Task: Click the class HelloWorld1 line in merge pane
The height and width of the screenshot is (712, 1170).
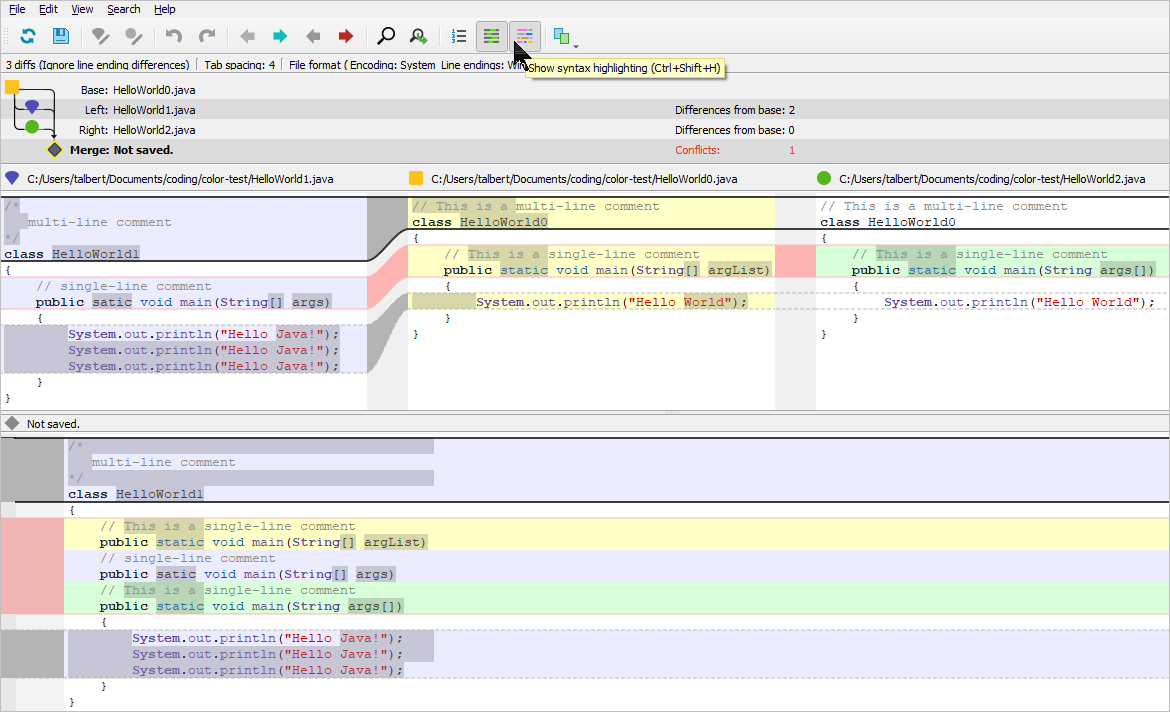Action: point(136,494)
